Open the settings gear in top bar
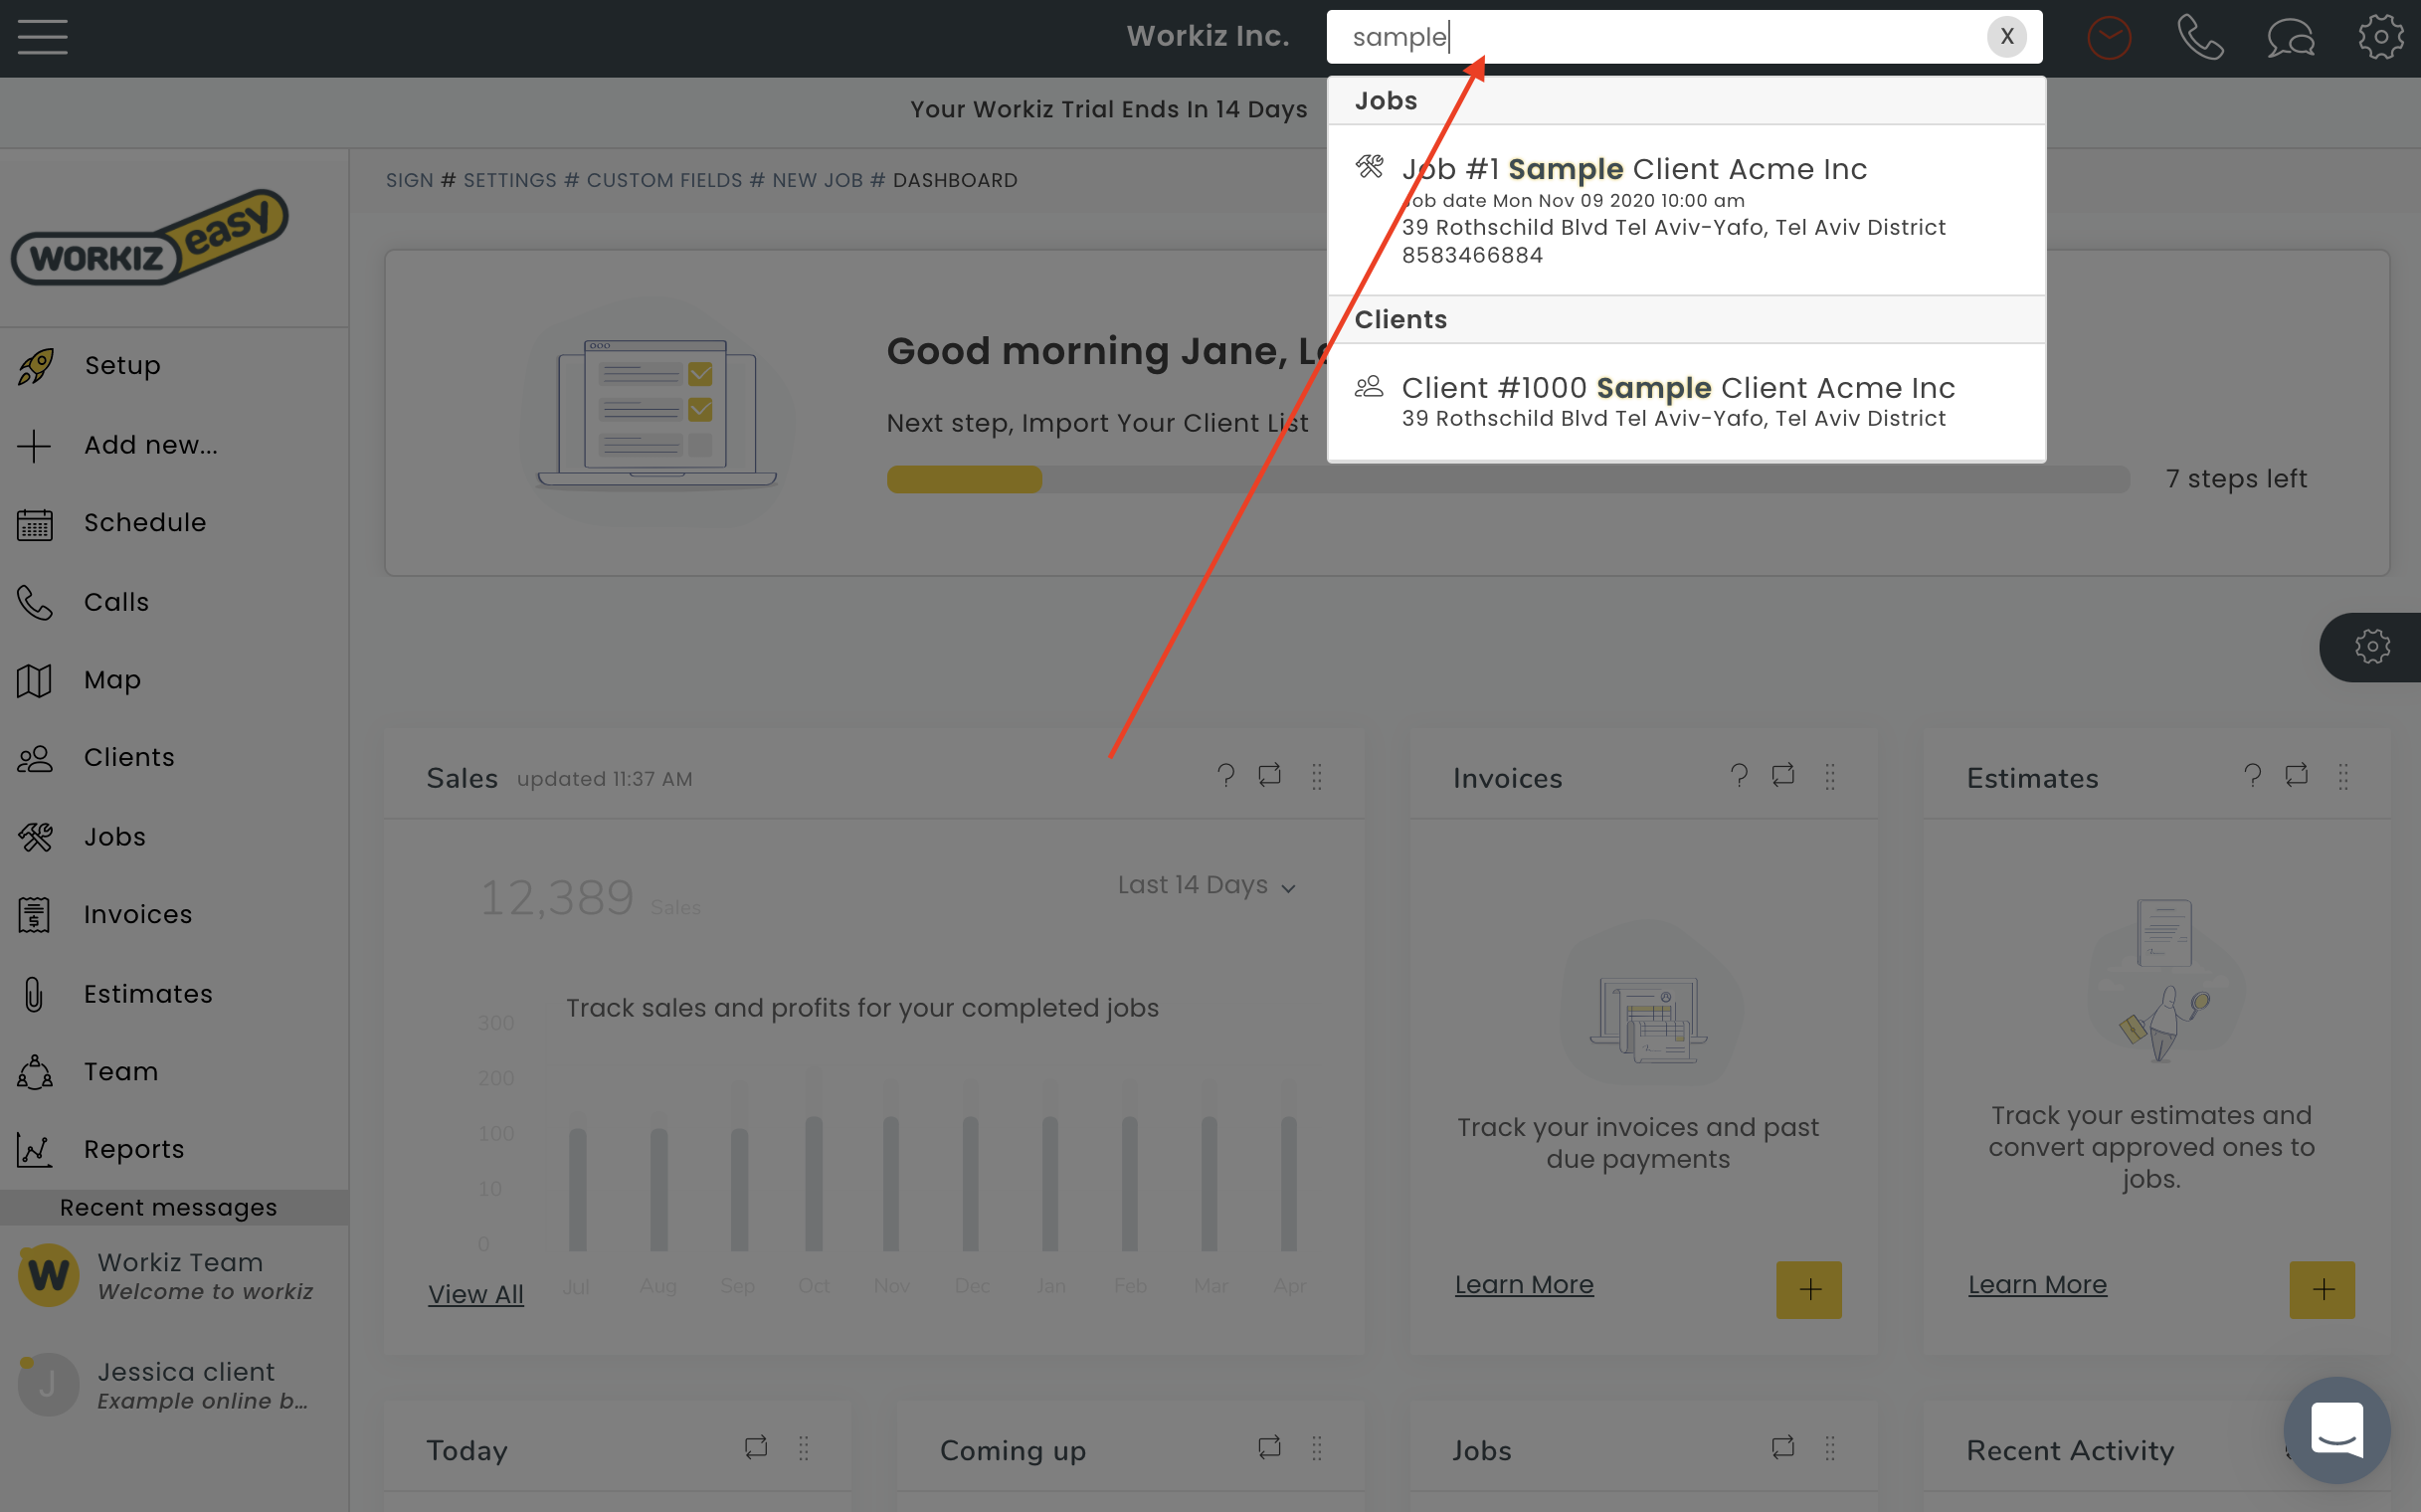 [x=2380, y=38]
